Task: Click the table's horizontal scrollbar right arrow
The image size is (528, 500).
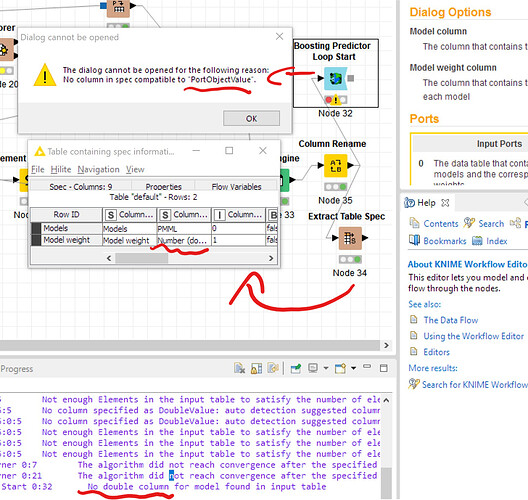Action: pyautogui.click(x=271, y=258)
